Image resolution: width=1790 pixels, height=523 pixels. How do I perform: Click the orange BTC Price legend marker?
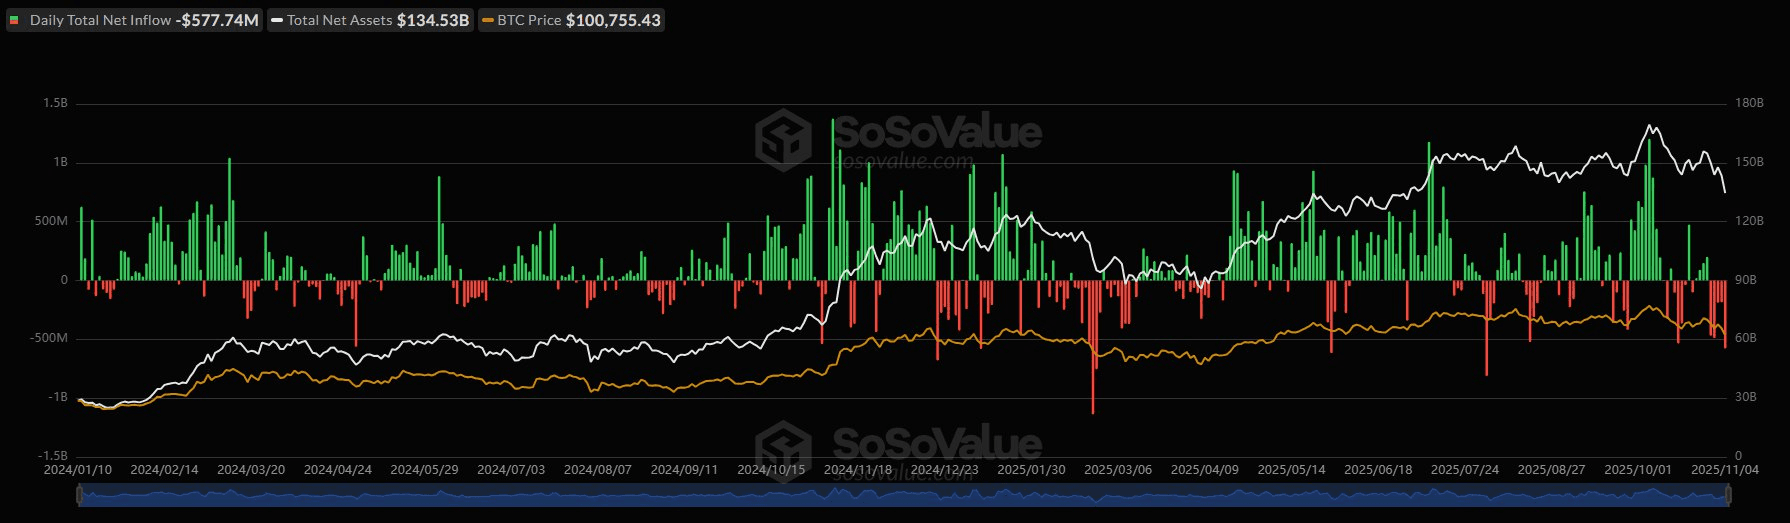(x=487, y=21)
